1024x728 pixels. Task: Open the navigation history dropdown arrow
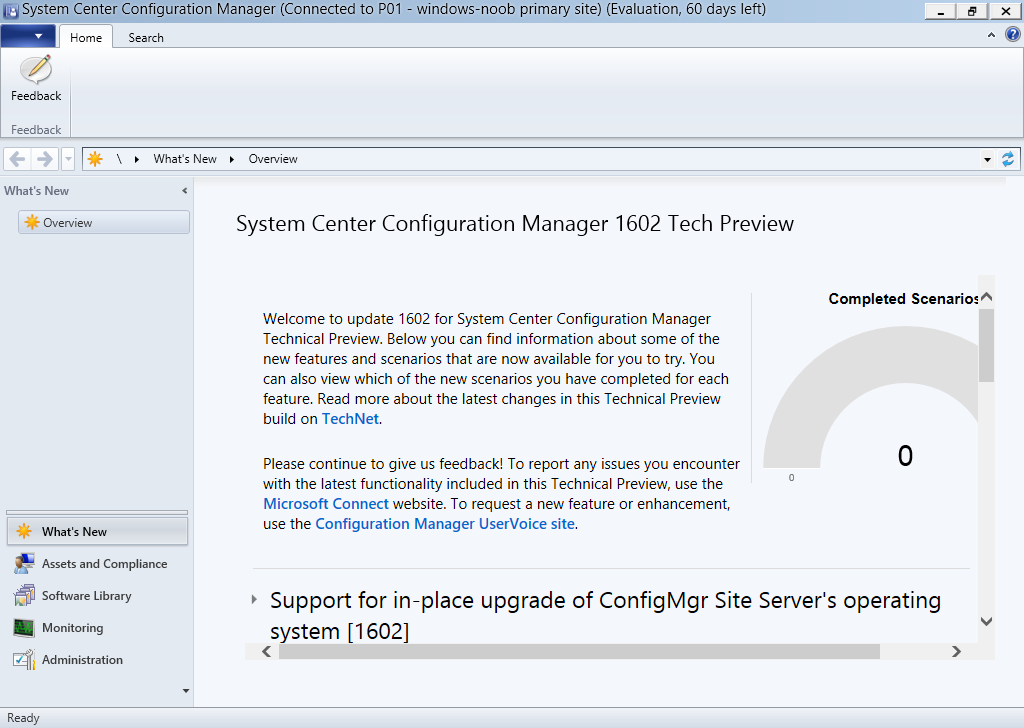68,159
